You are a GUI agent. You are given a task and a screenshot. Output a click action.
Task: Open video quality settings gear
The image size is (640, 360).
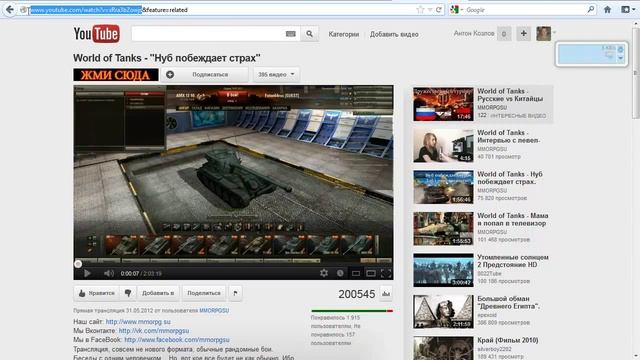coord(324,273)
